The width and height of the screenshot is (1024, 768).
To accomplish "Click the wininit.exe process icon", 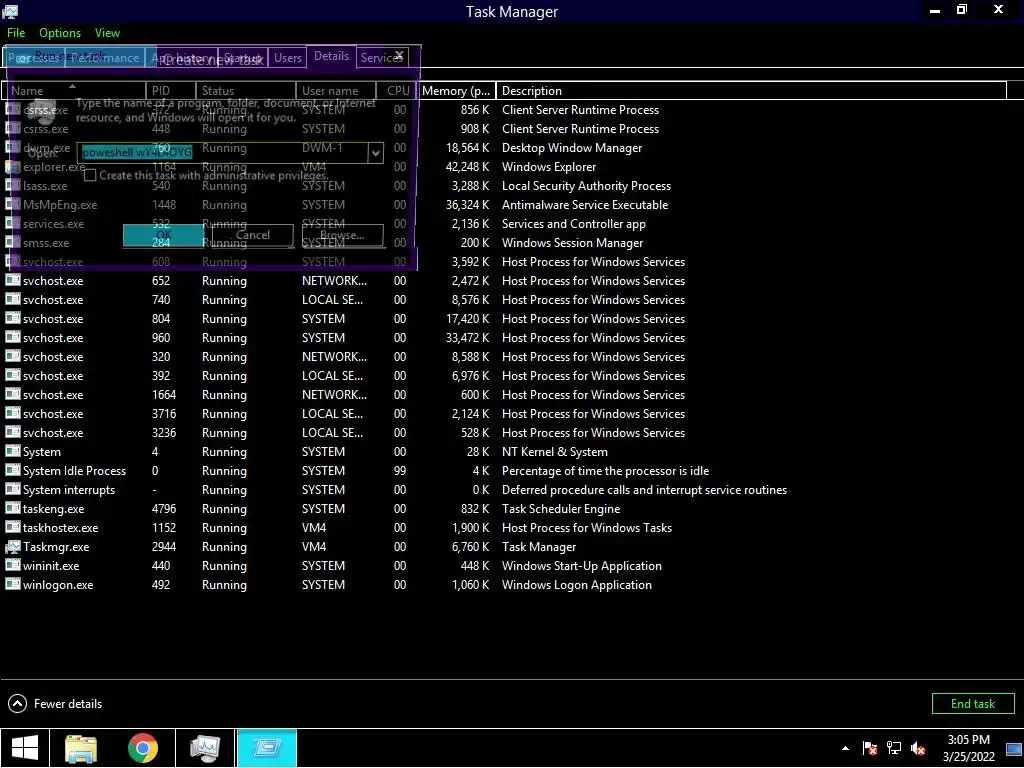I will pos(12,566).
